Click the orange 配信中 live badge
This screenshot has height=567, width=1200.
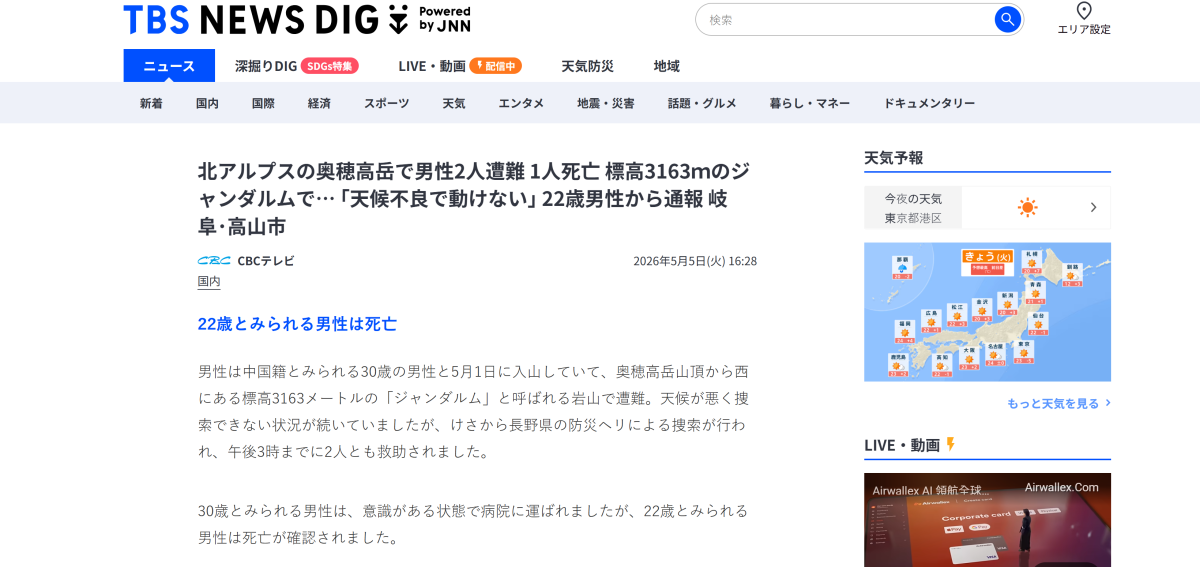(496, 66)
